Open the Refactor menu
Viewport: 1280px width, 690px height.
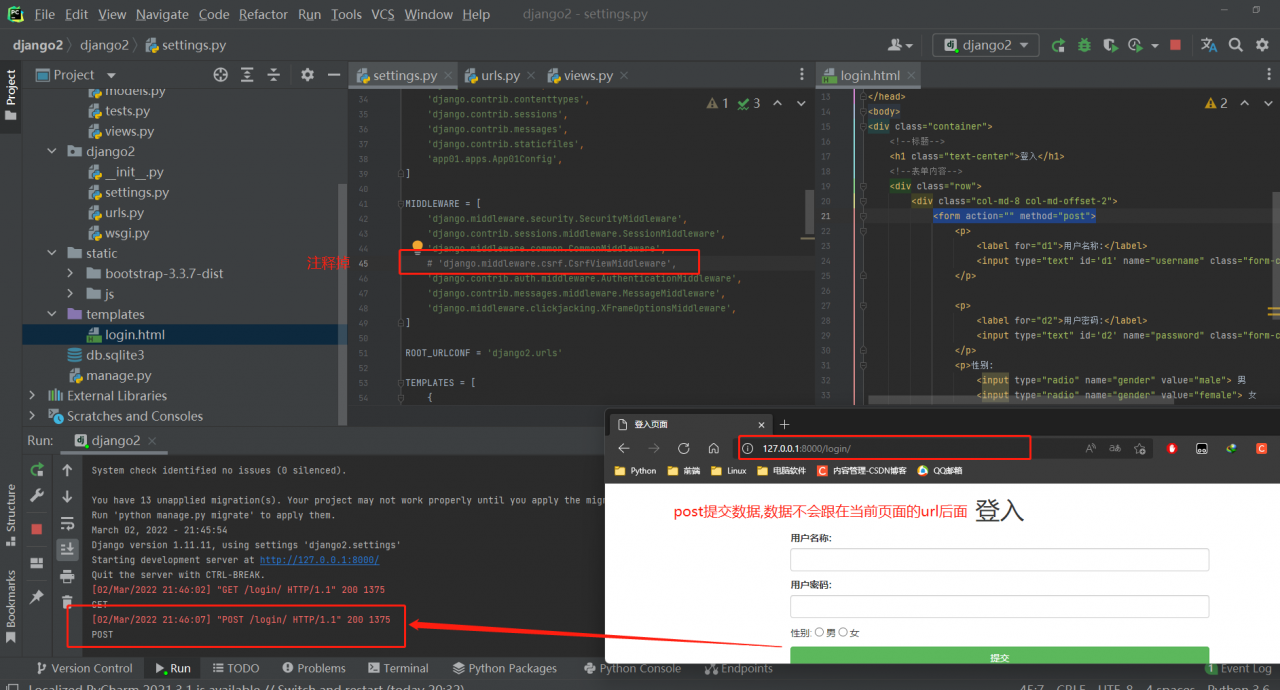[x=263, y=14]
